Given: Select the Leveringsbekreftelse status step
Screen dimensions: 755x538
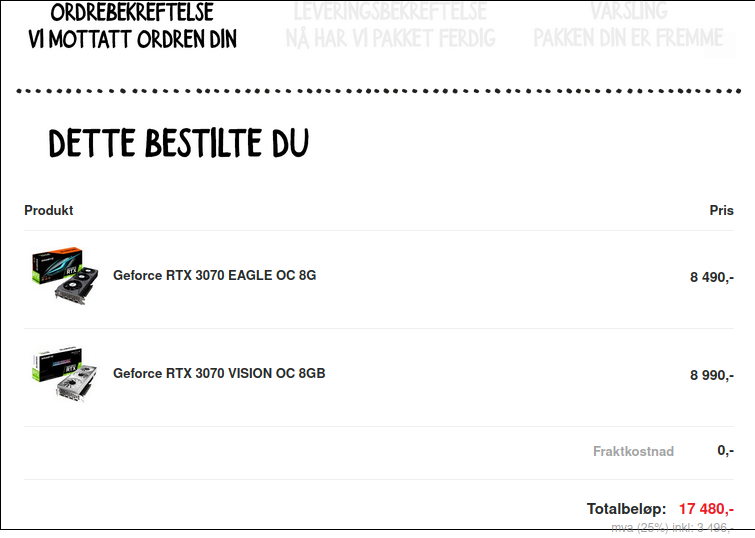Looking at the screenshot, I should [x=390, y=26].
